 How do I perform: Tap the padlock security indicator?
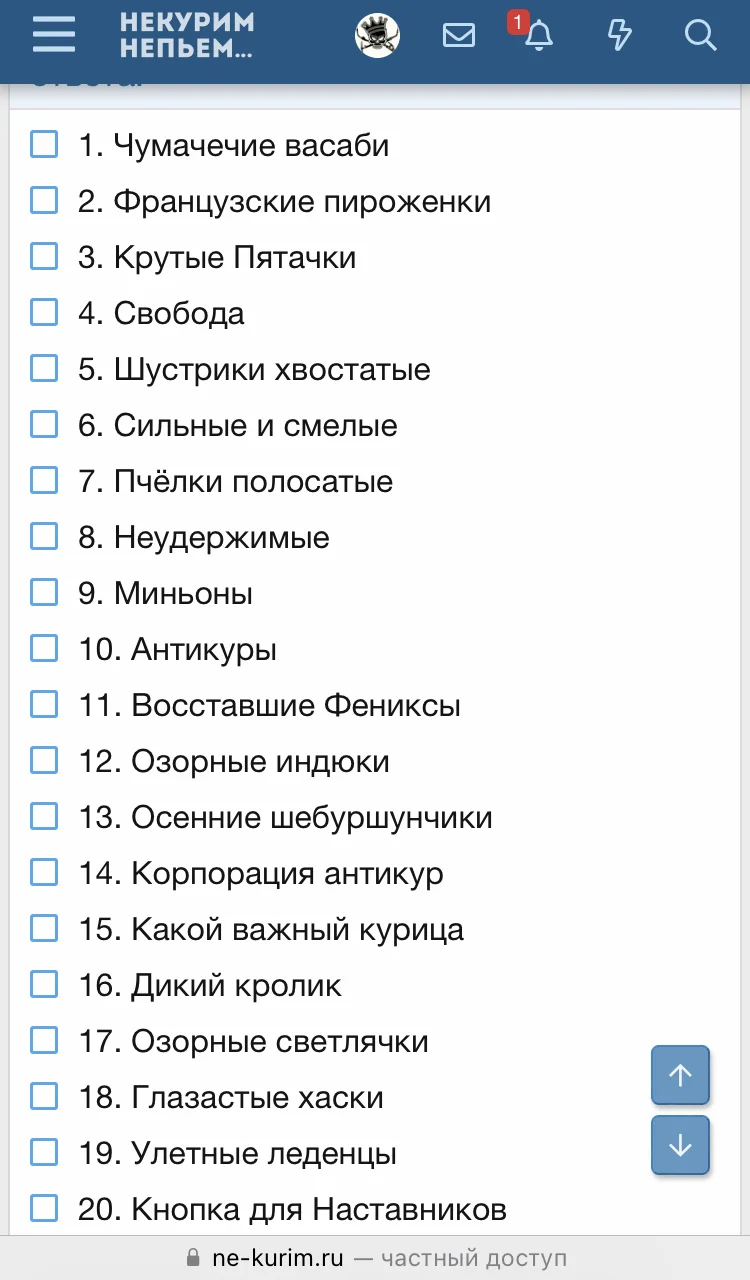191,1257
